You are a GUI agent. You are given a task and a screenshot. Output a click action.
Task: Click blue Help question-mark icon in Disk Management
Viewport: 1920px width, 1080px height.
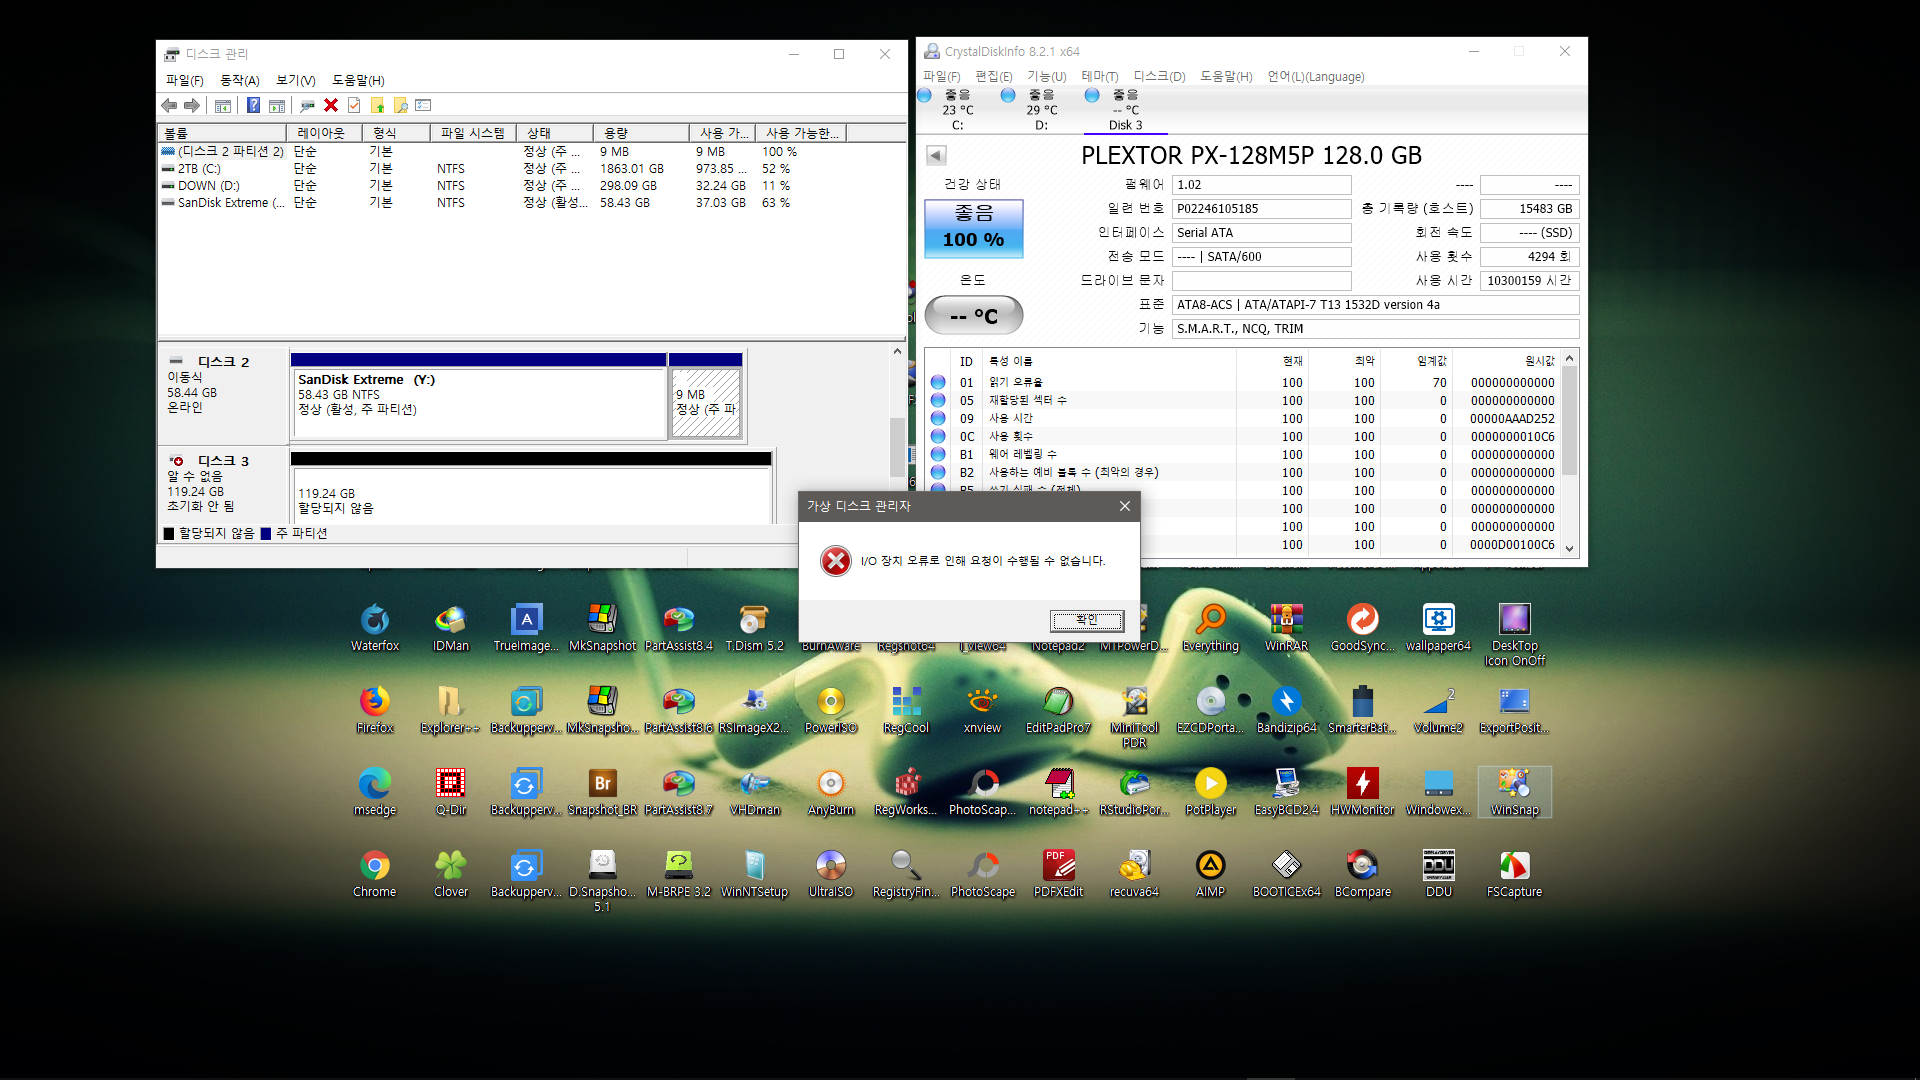[253, 105]
